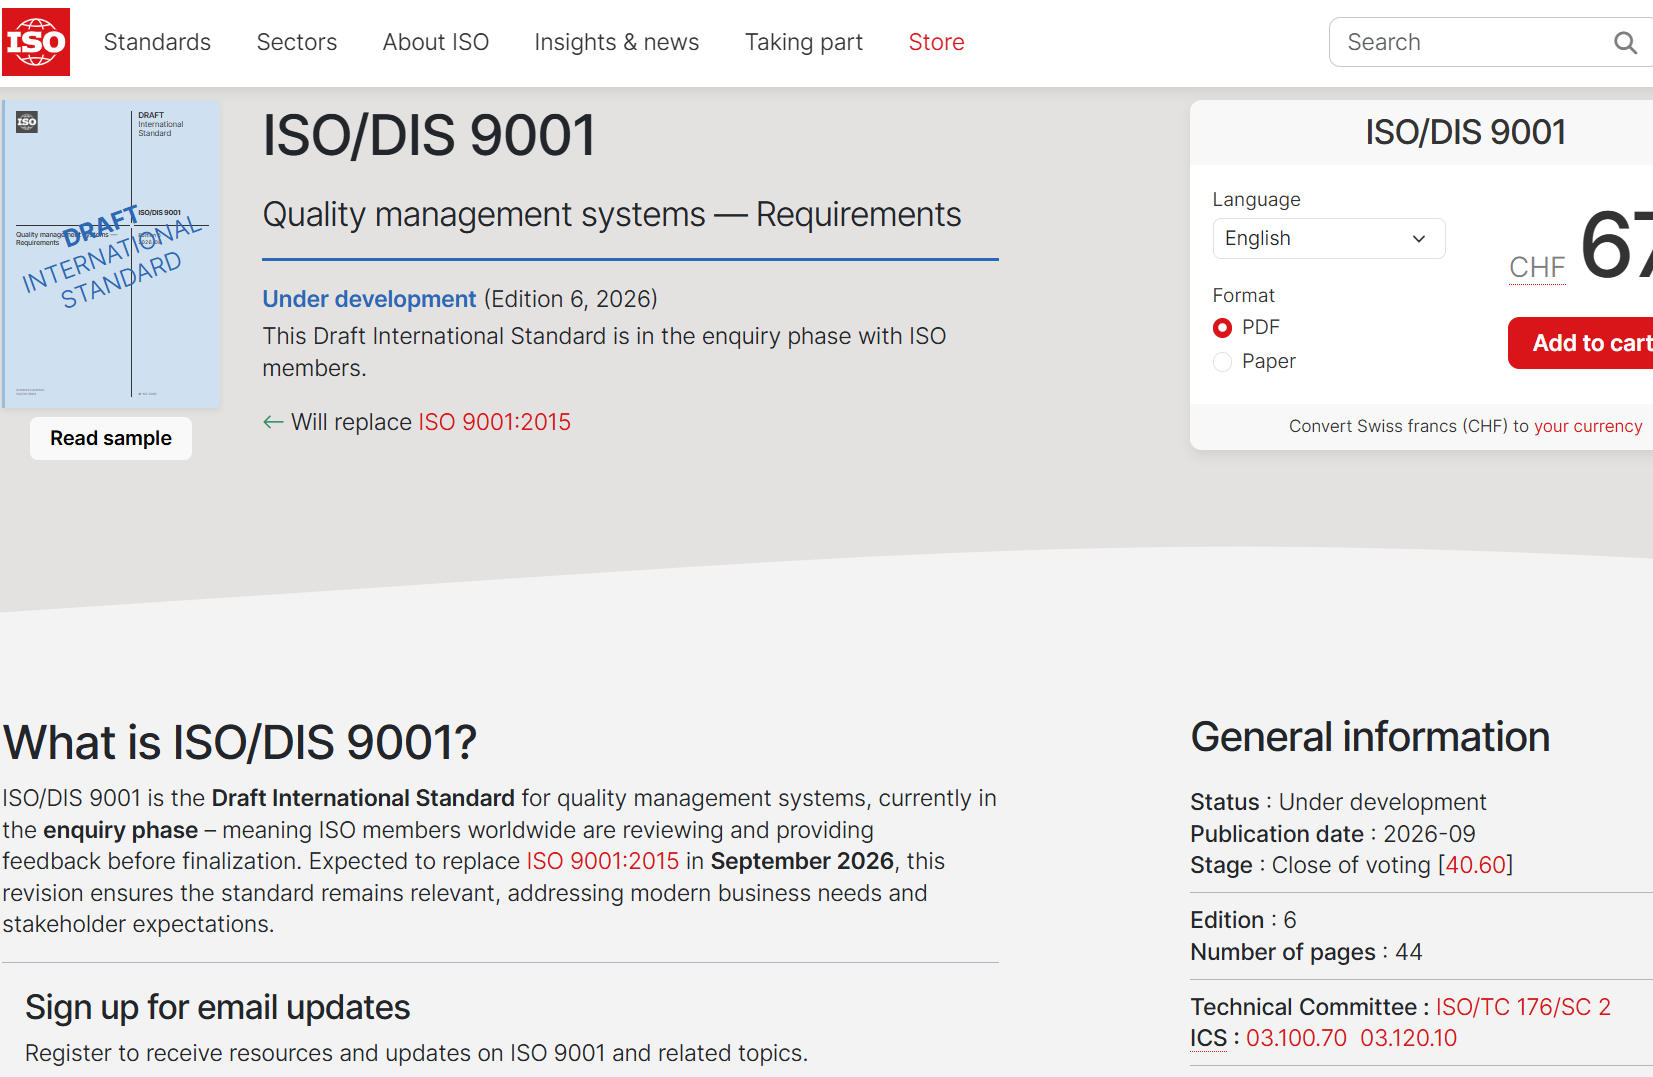1653x1077 pixels.
Task: Open the ICS 03.100.70 link
Action: pyautogui.click(x=1296, y=1038)
